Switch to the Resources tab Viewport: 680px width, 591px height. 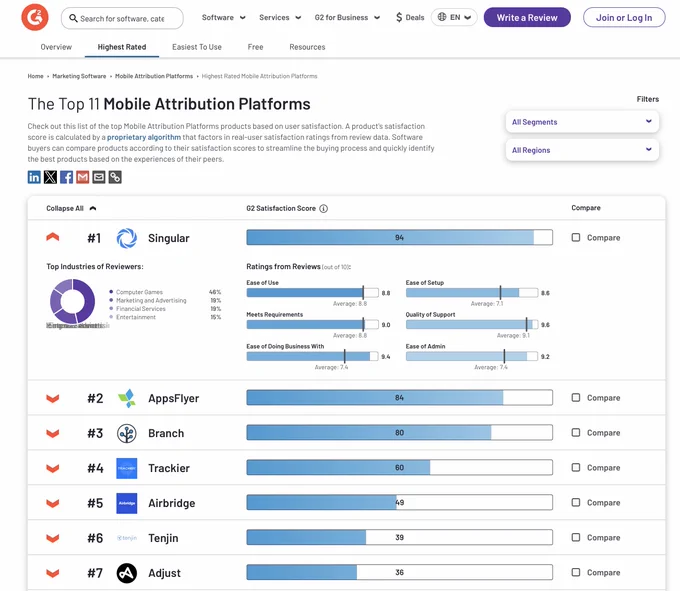307,47
